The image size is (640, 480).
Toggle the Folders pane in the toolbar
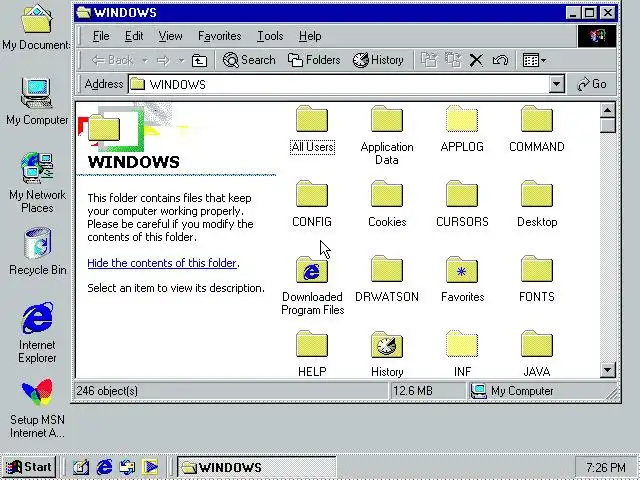click(314, 60)
